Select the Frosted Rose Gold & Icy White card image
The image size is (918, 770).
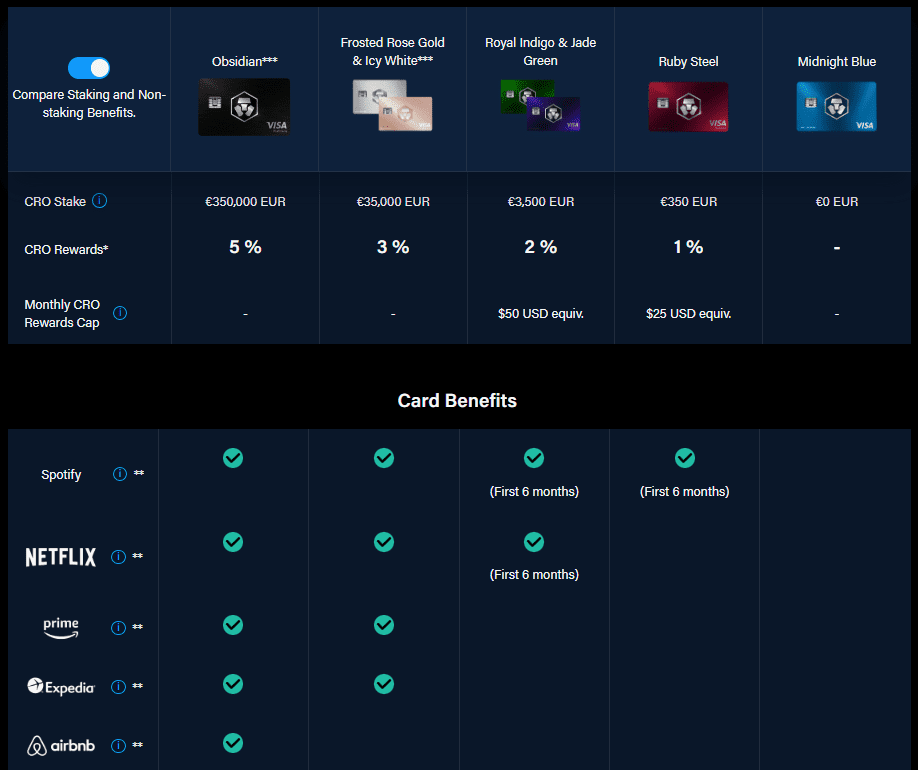pyautogui.click(x=392, y=105)
